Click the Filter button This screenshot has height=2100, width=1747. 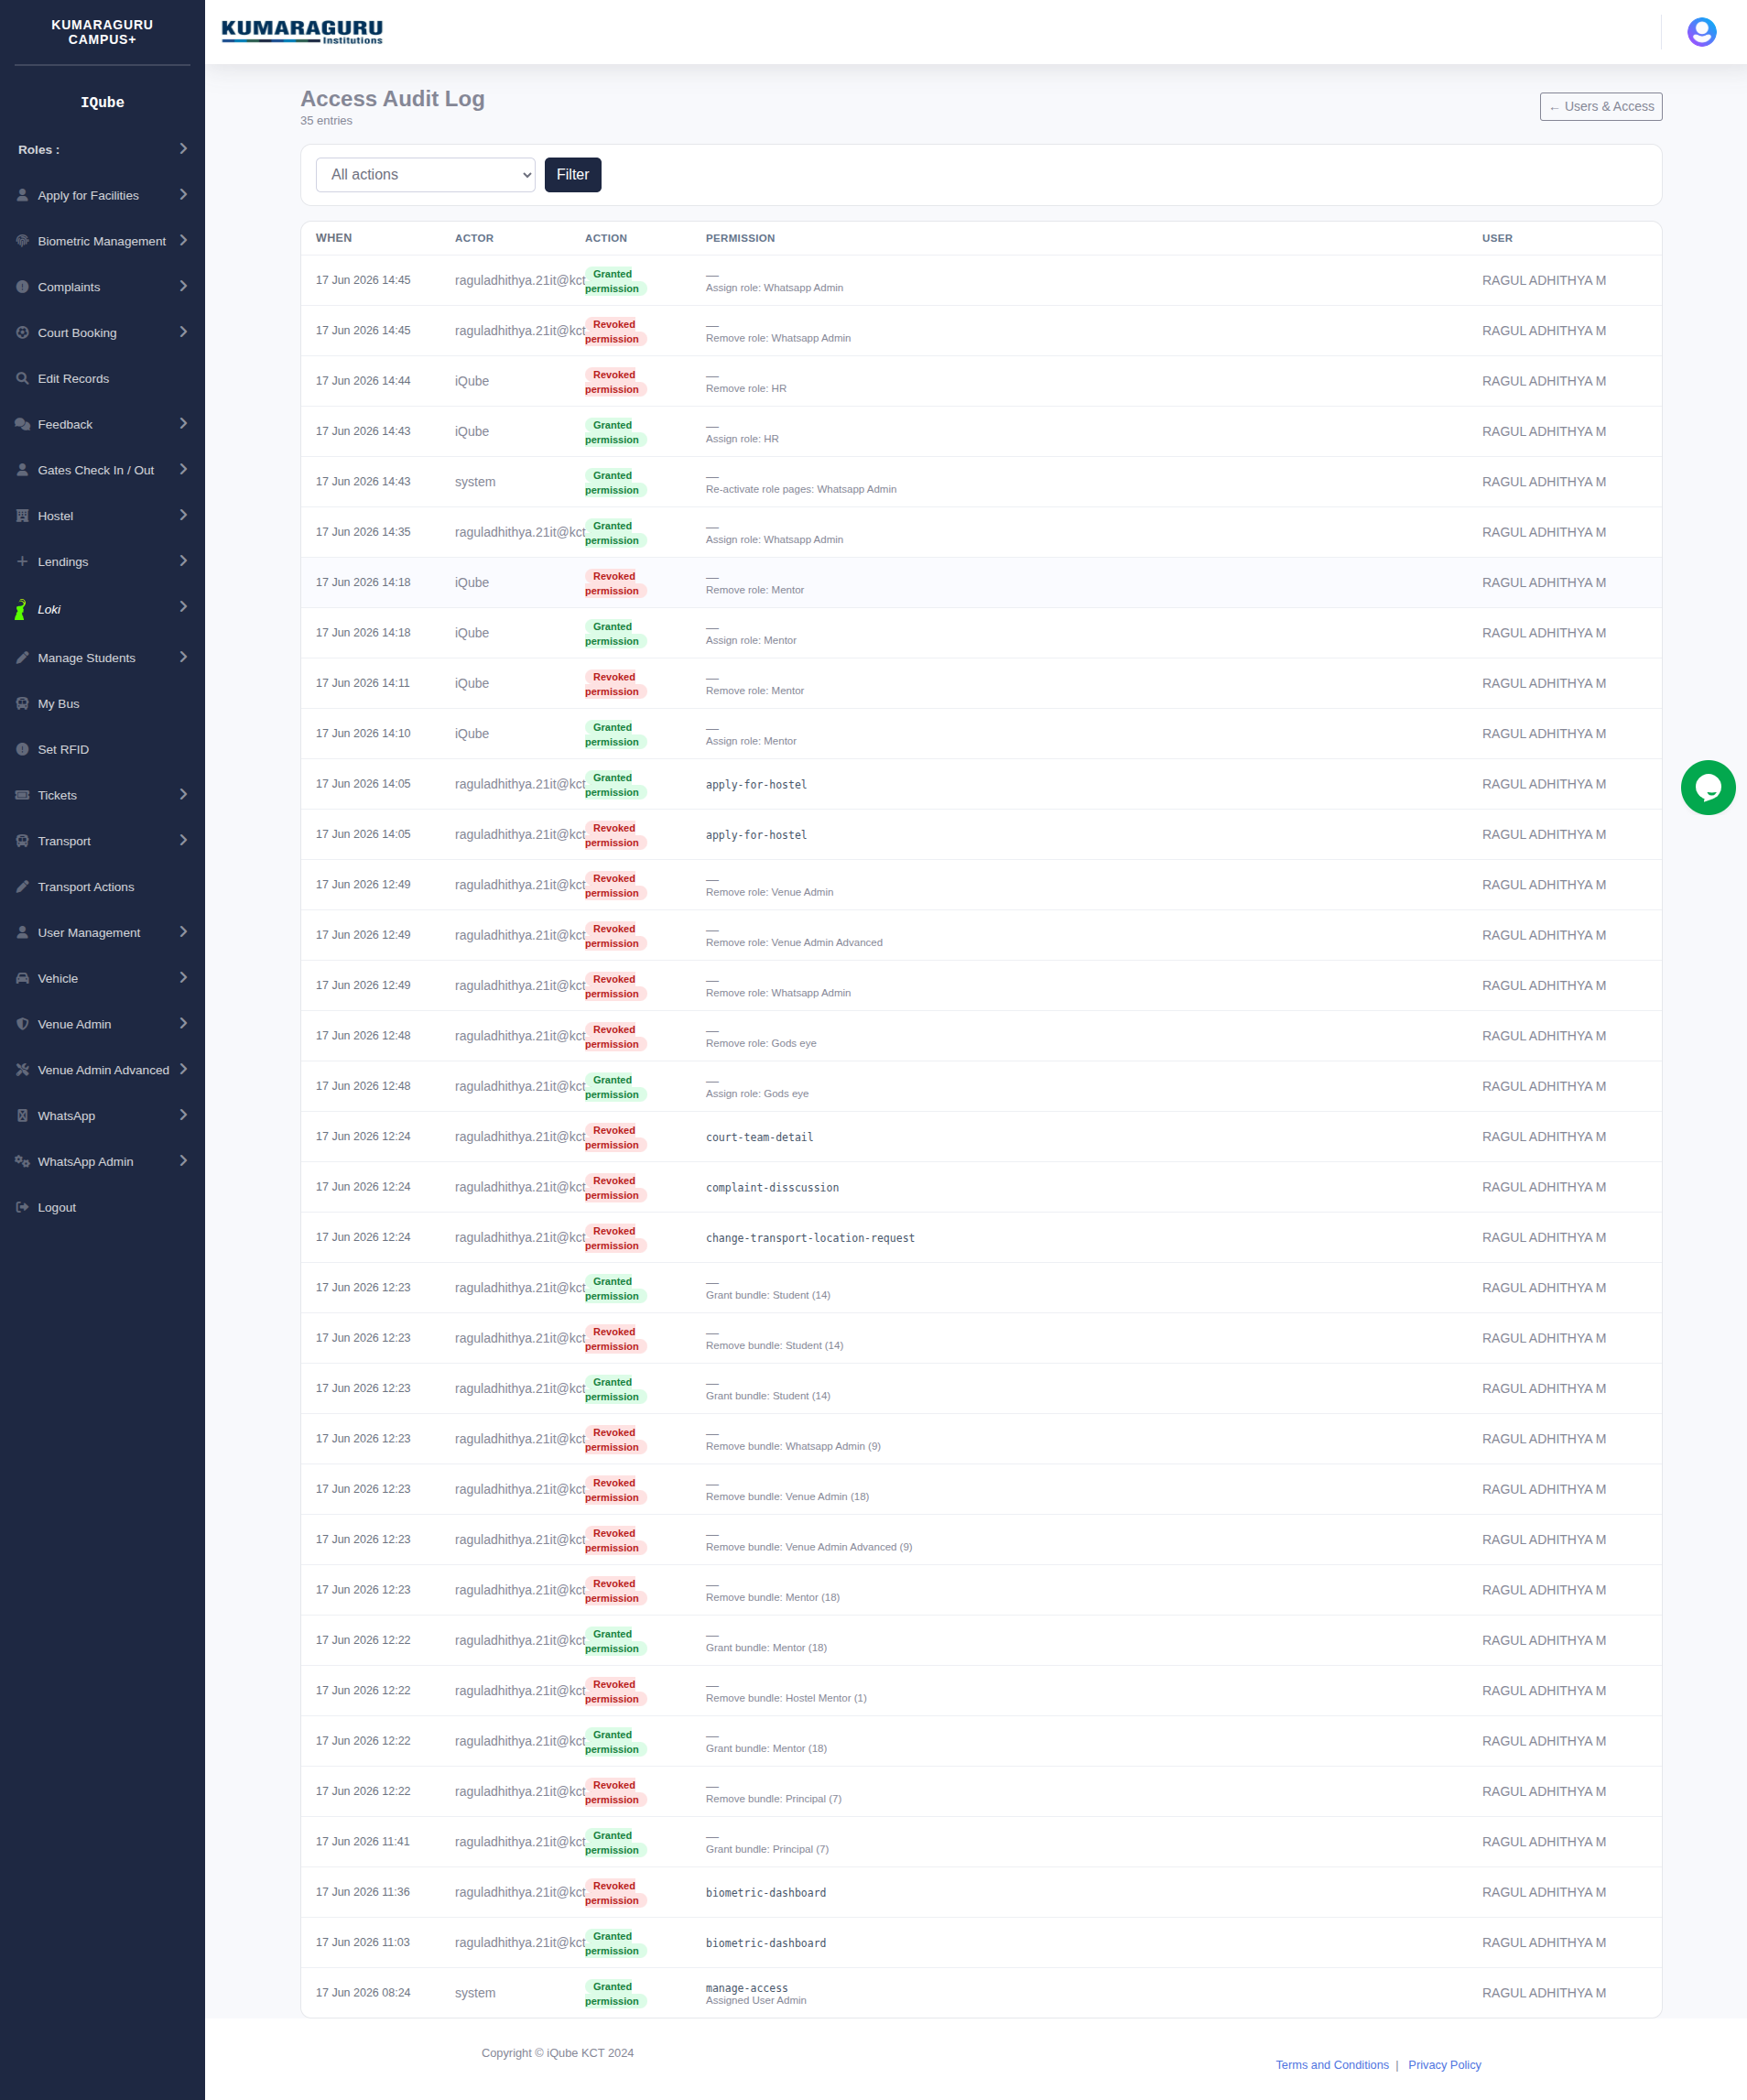click(572, 175)
